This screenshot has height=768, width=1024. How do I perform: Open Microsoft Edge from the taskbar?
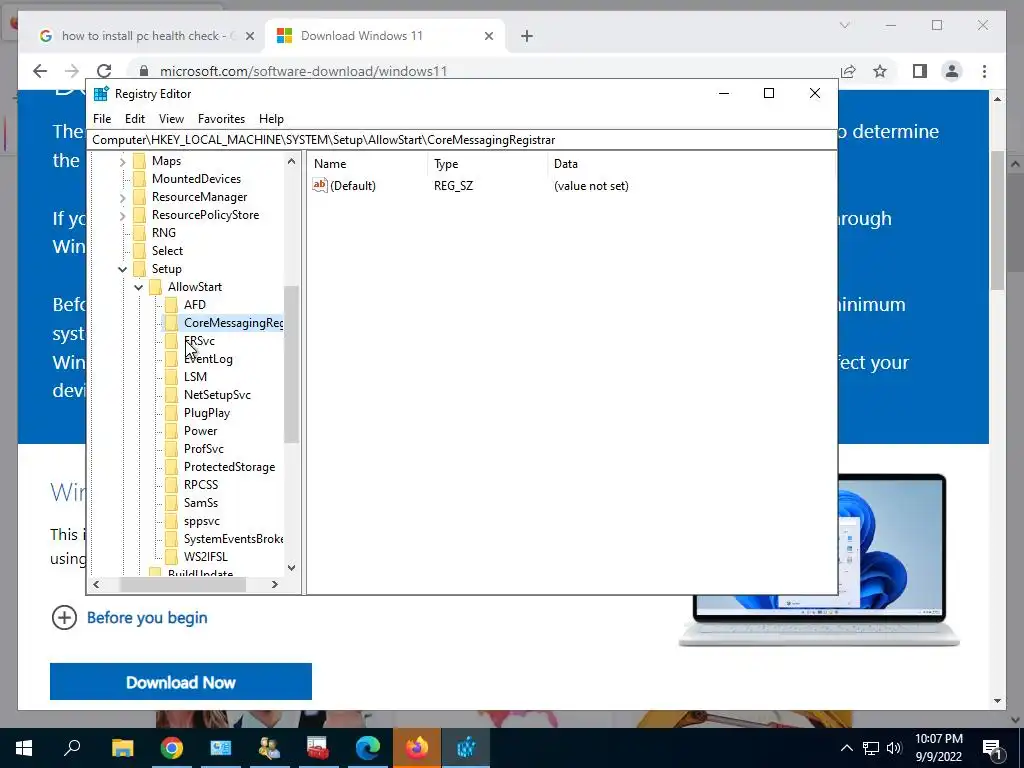pos(368,748)
